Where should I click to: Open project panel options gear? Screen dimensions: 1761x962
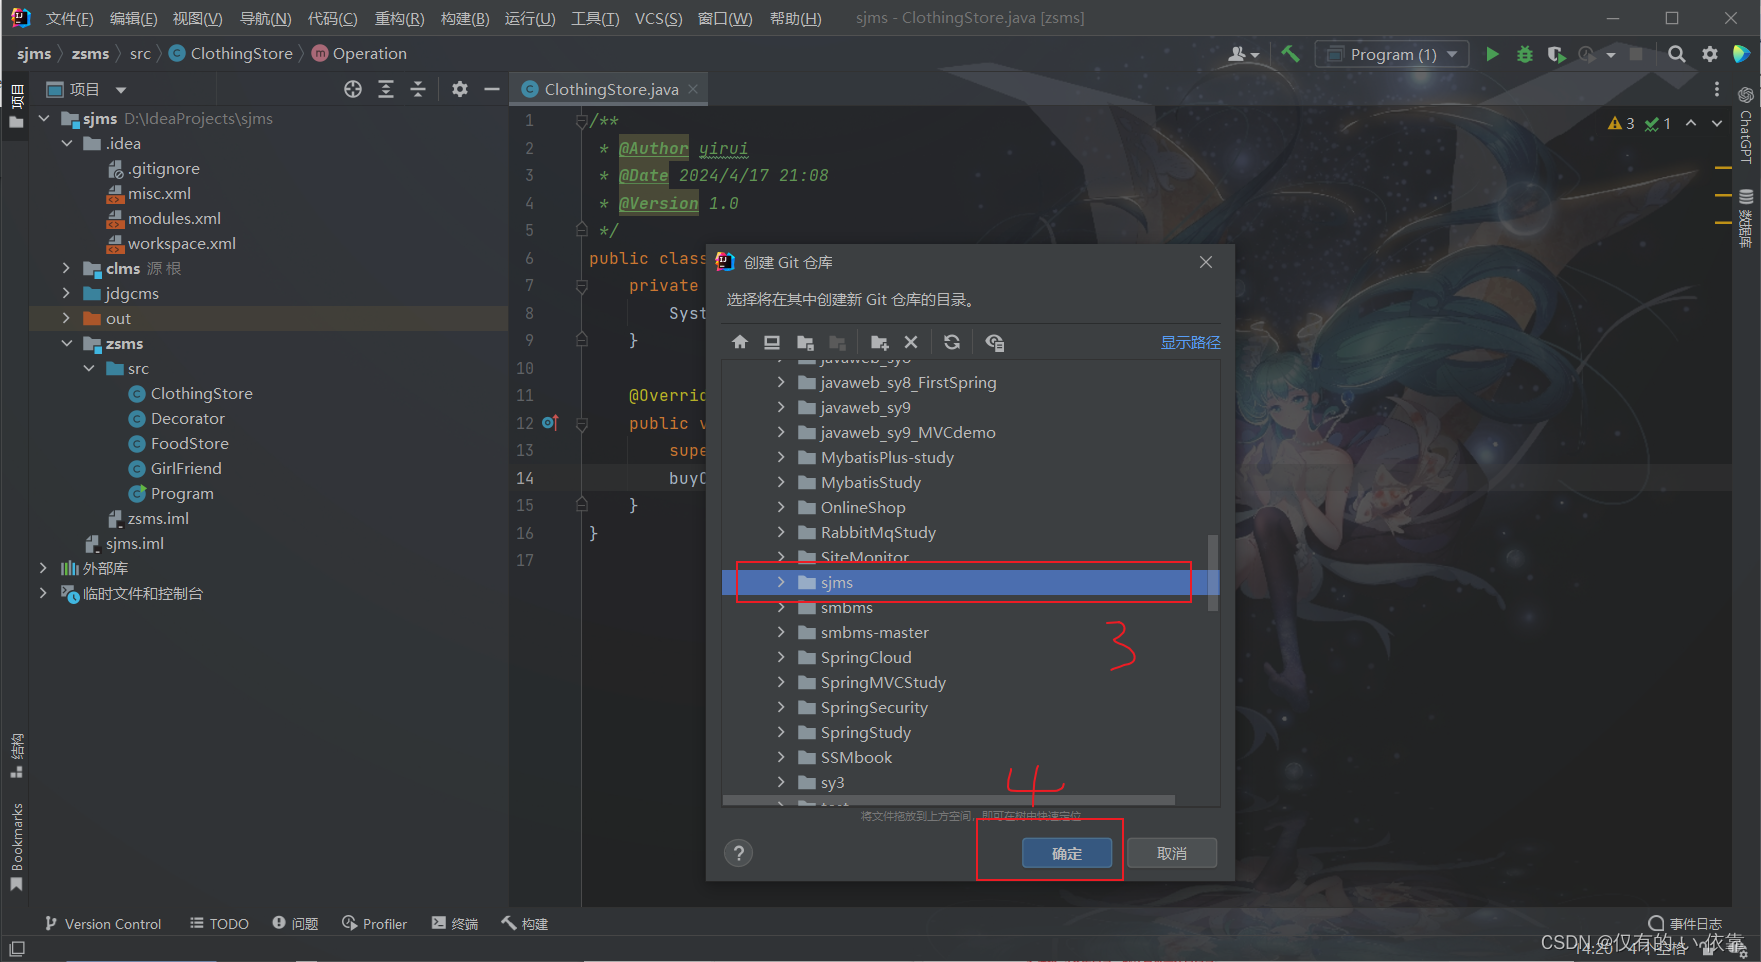[460, 89]
